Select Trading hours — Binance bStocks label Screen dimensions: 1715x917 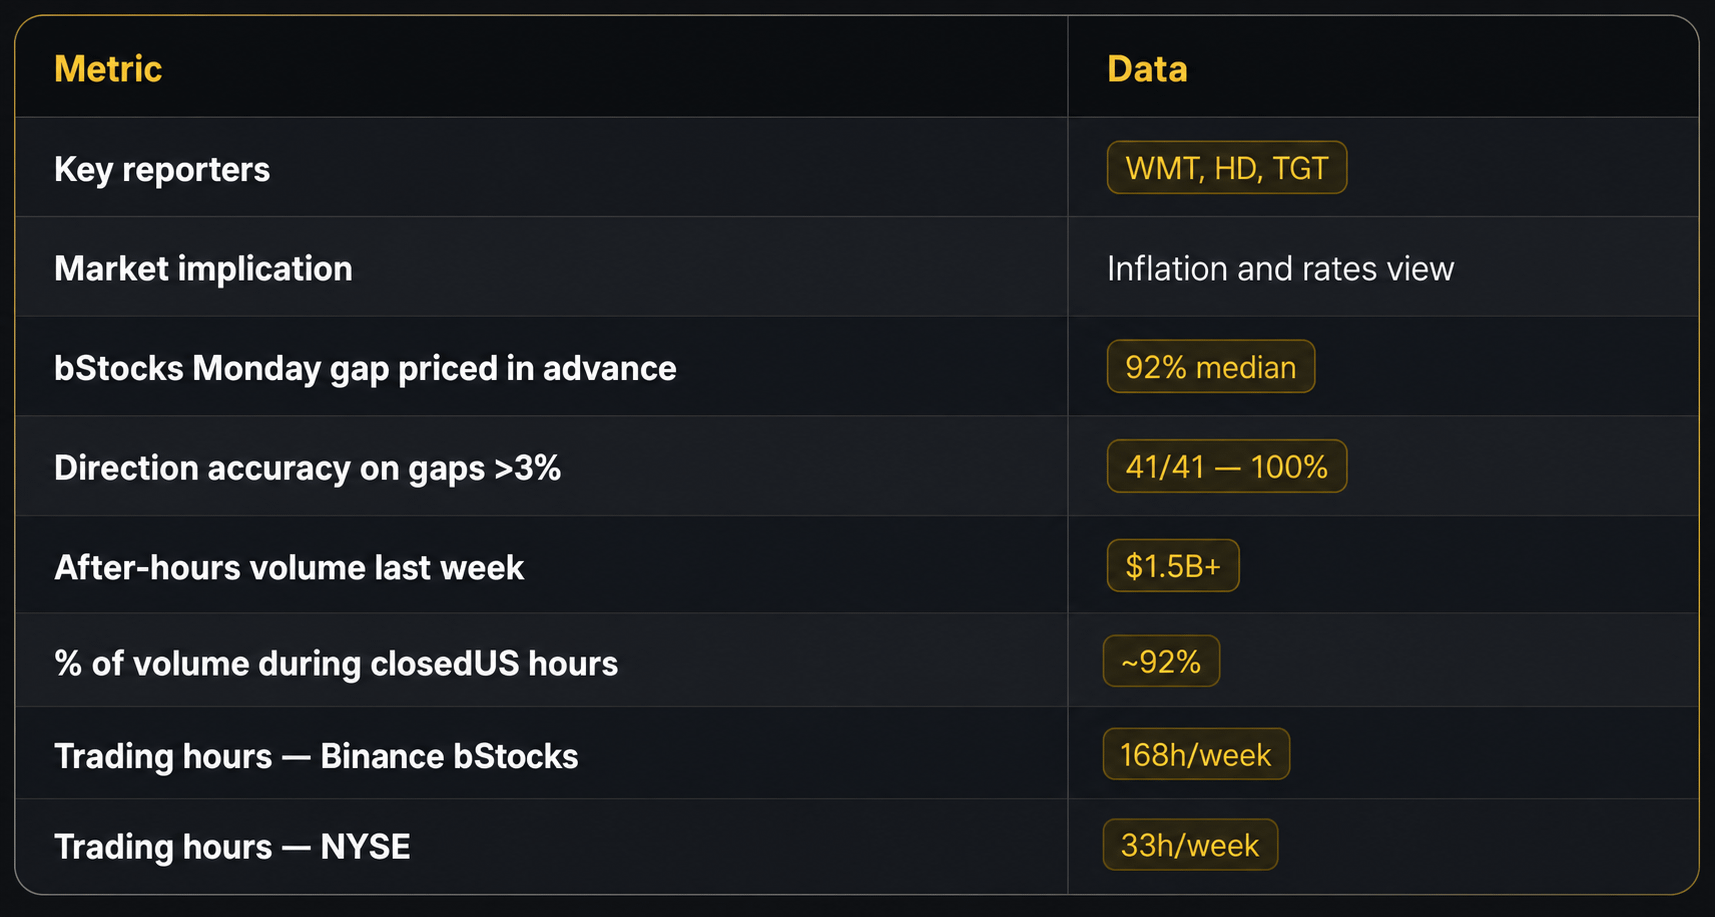(316, 757)
